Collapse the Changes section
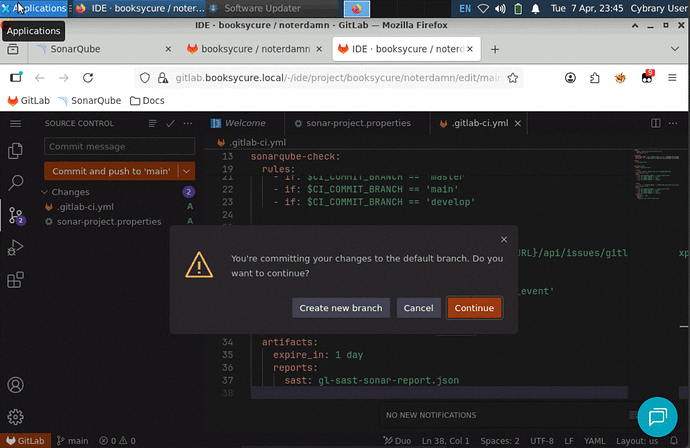The image size is (690, 448). click(45, 192)
